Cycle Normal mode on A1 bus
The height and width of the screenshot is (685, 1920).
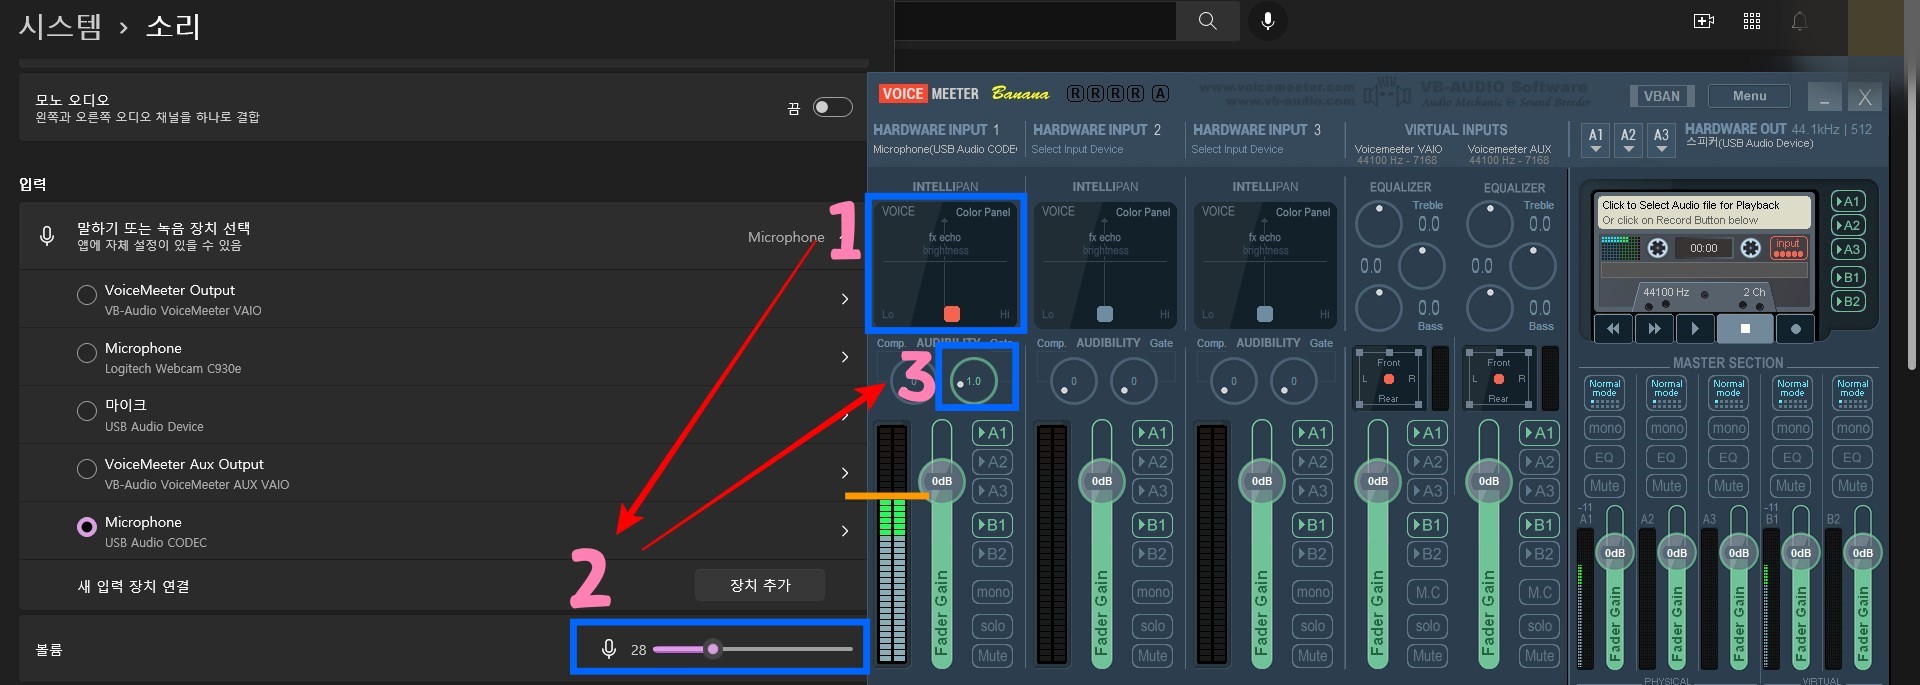1604,392
